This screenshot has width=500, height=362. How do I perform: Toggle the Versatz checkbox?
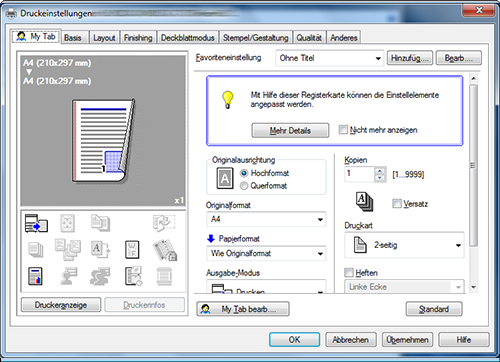pyautogui.click(x=397, y=203)
